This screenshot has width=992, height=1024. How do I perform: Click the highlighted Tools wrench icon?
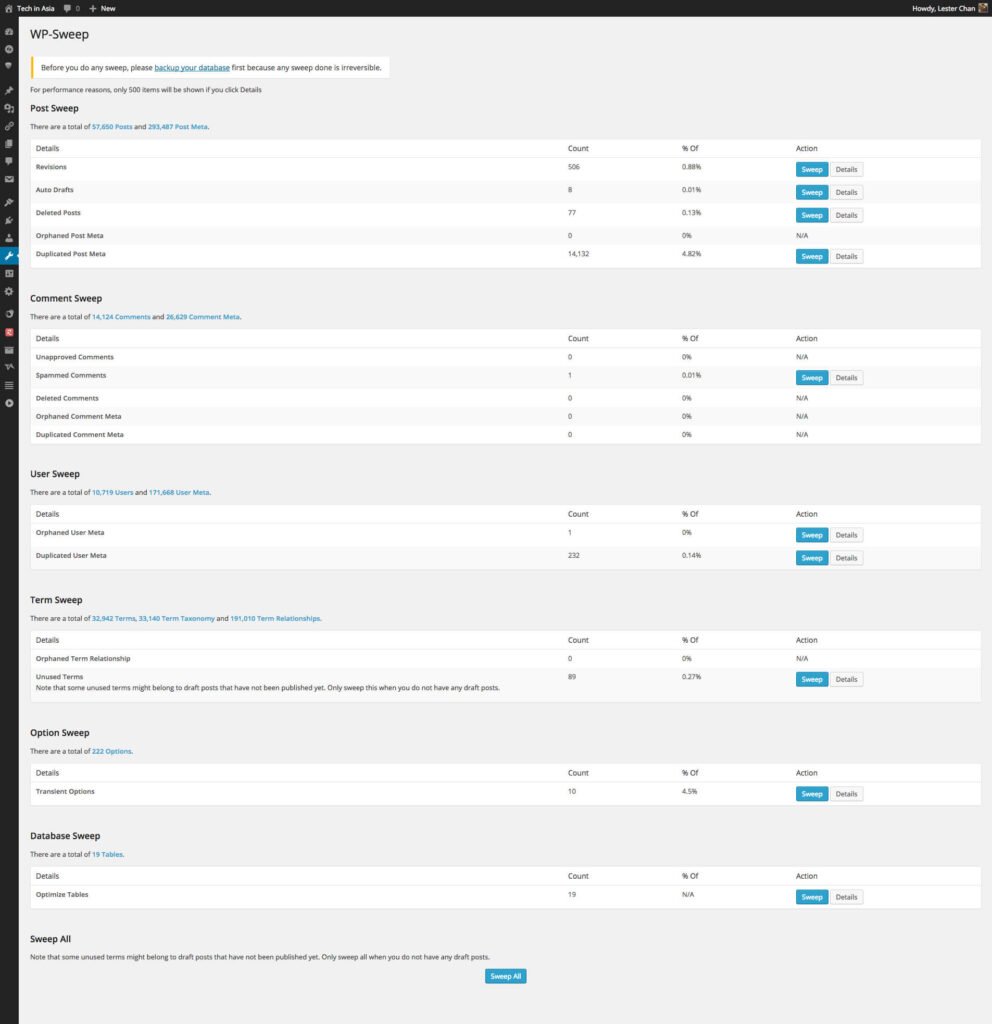pos(9,255)
